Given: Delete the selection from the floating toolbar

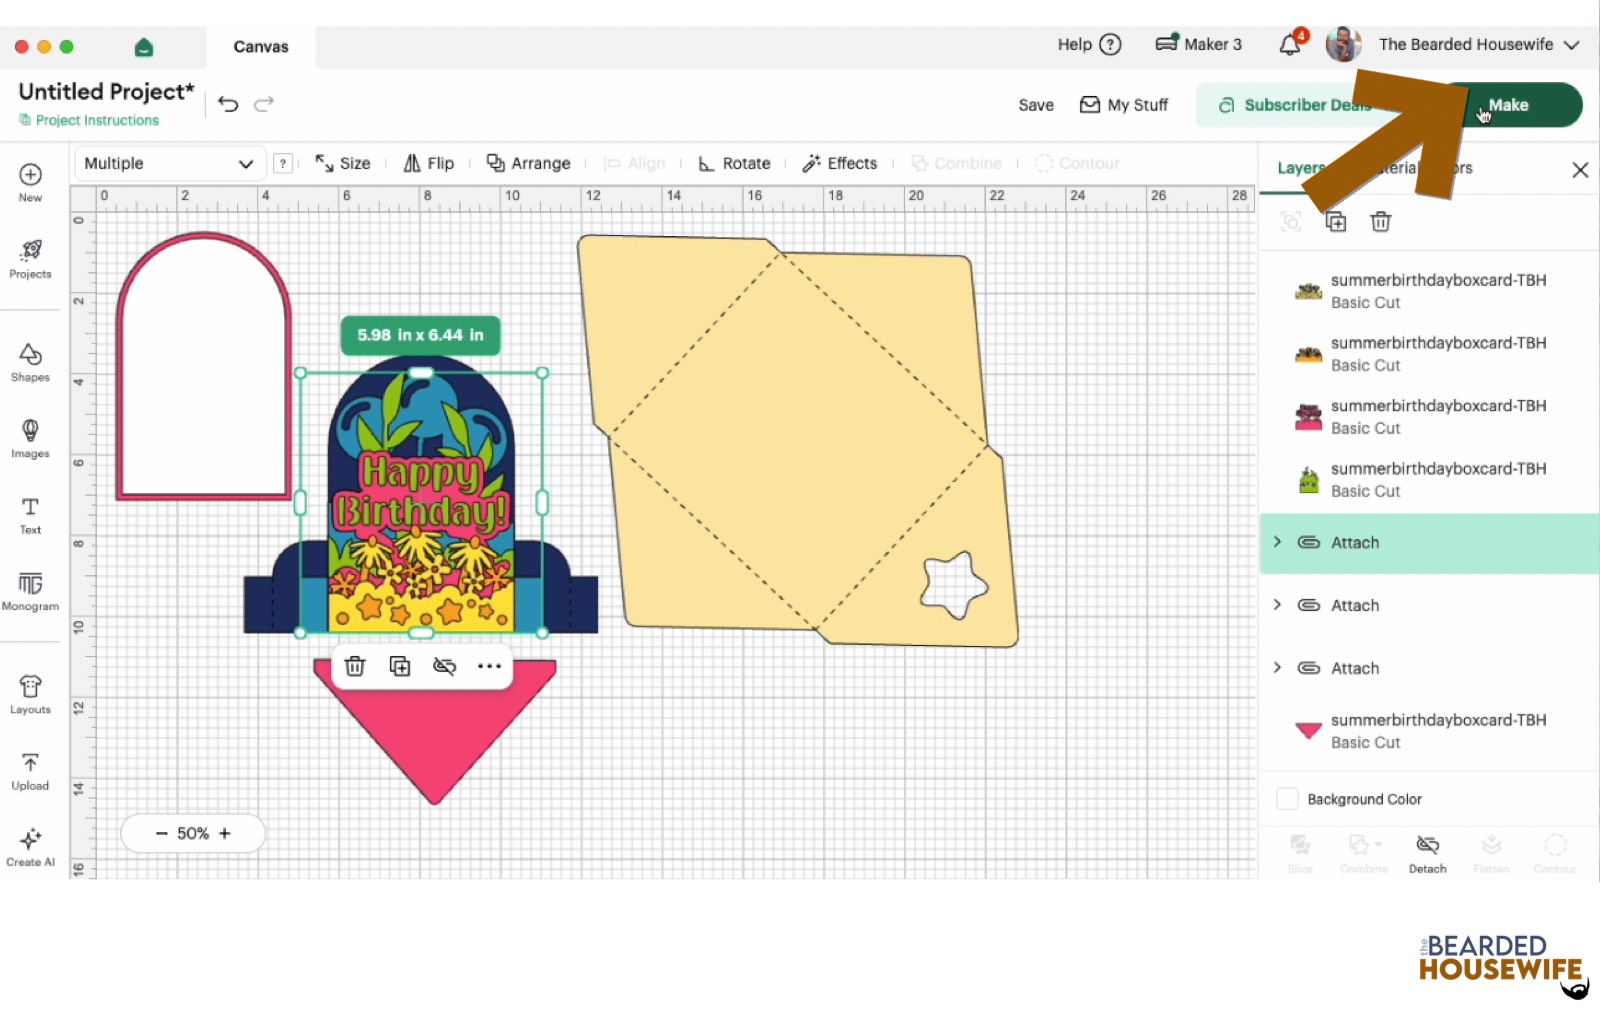Looking at the screenshot, I should (355, 666).
